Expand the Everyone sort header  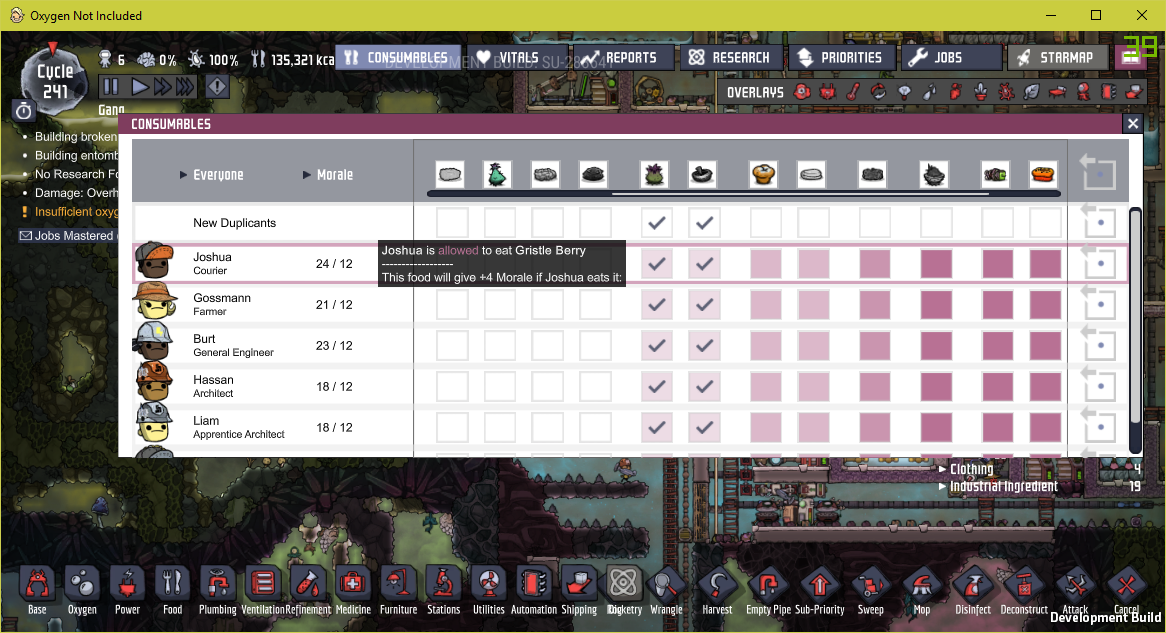[x=212, y=175]
